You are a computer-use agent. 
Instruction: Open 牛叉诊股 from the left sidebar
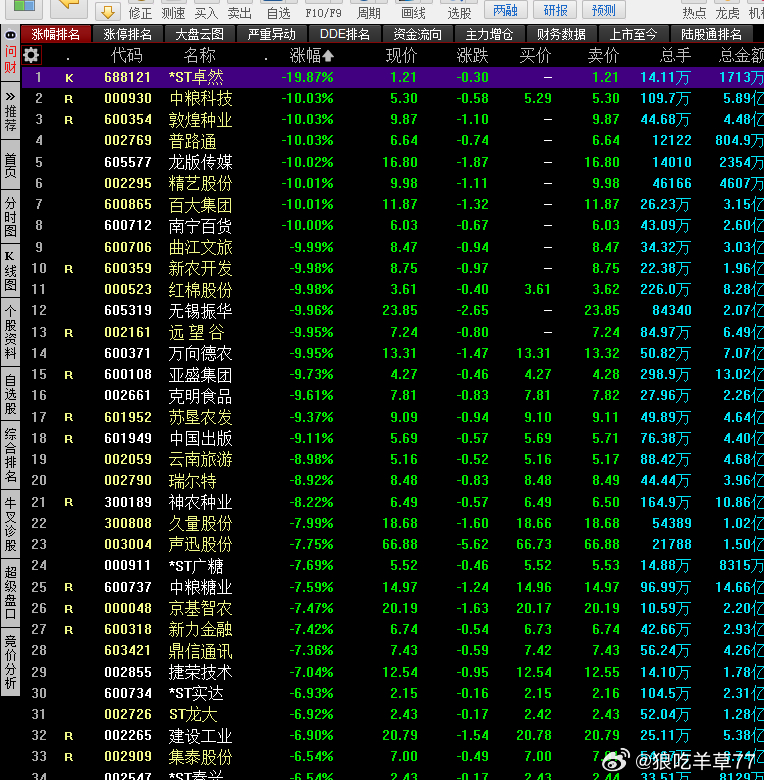click(10, 524)
